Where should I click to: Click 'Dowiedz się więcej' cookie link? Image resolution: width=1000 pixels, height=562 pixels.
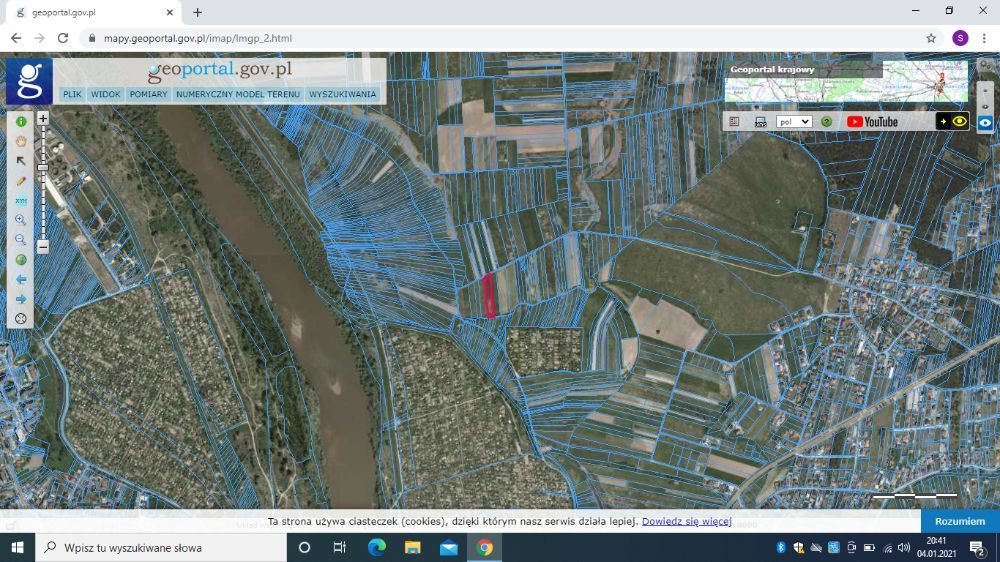pyautogui.click(x=686, y=521)
